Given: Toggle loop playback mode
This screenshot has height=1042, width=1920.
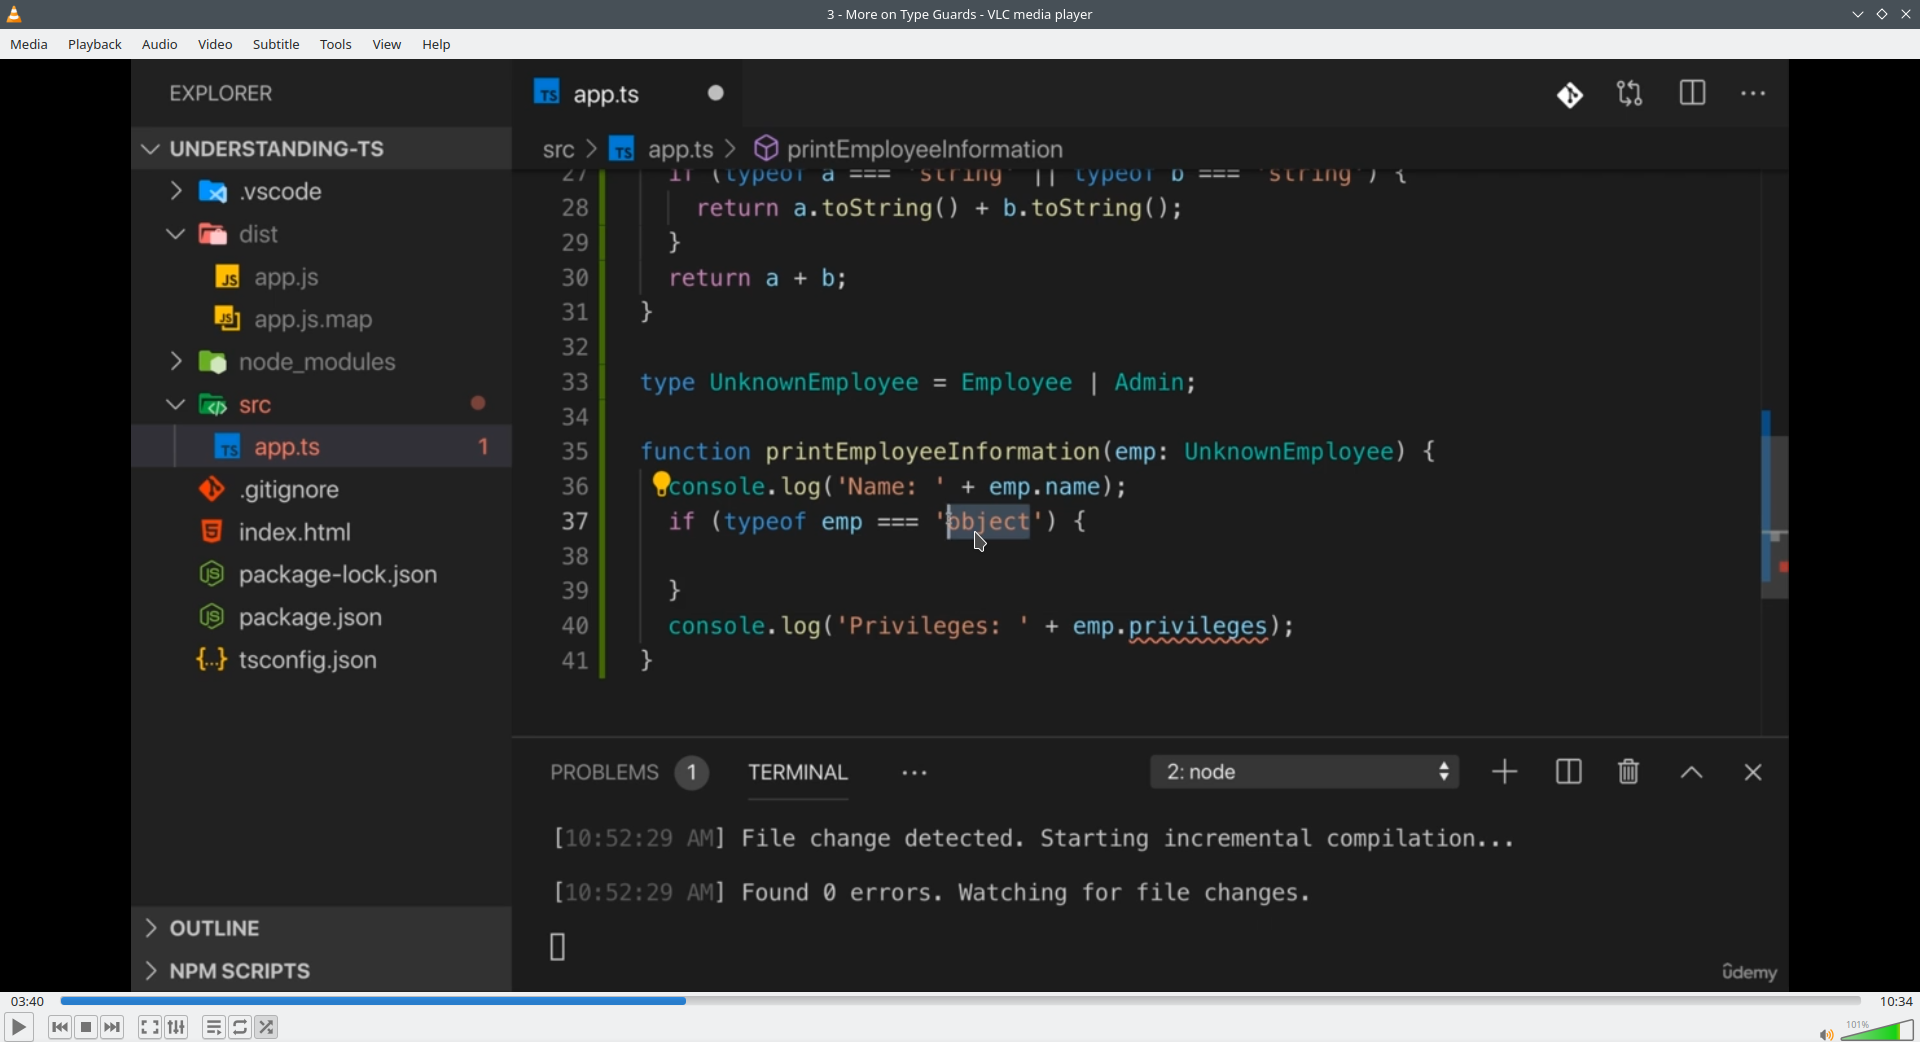Looking at the screenshot, I should click(x=241, y=1027).
